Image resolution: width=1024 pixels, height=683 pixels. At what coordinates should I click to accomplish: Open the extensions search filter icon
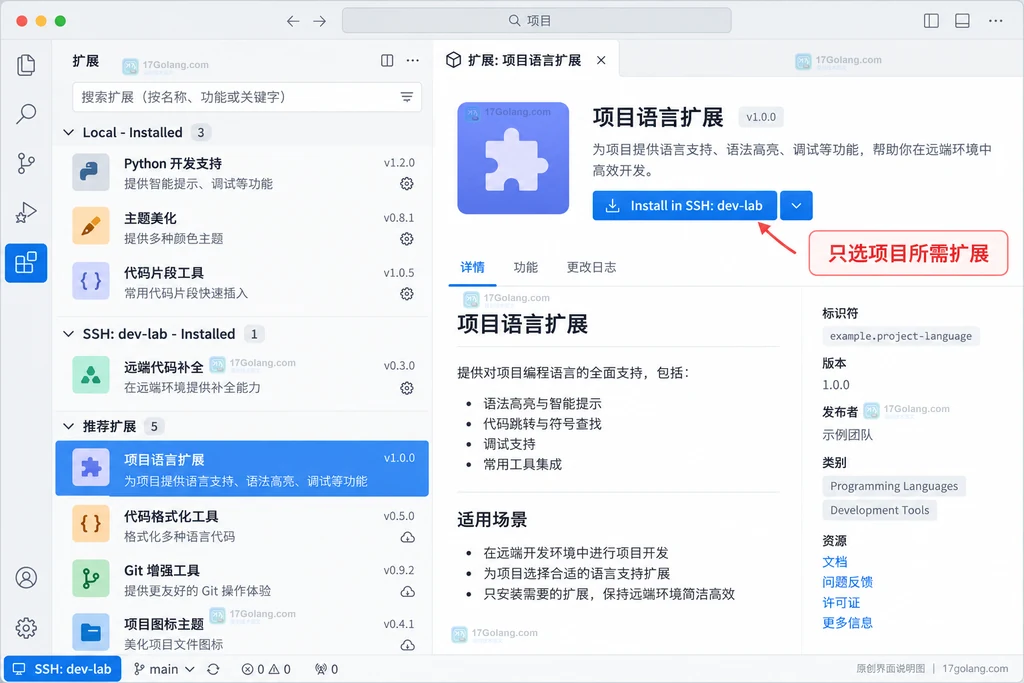point(407,97)
